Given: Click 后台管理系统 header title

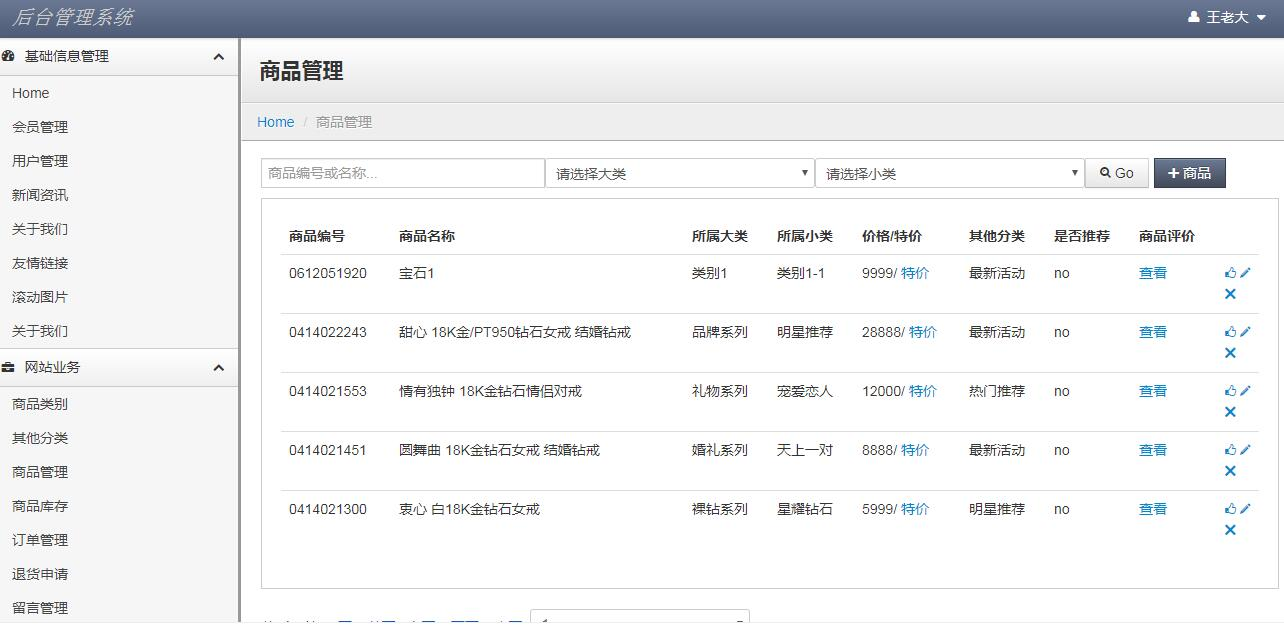Looking at the screenshot, I should 72,17.
